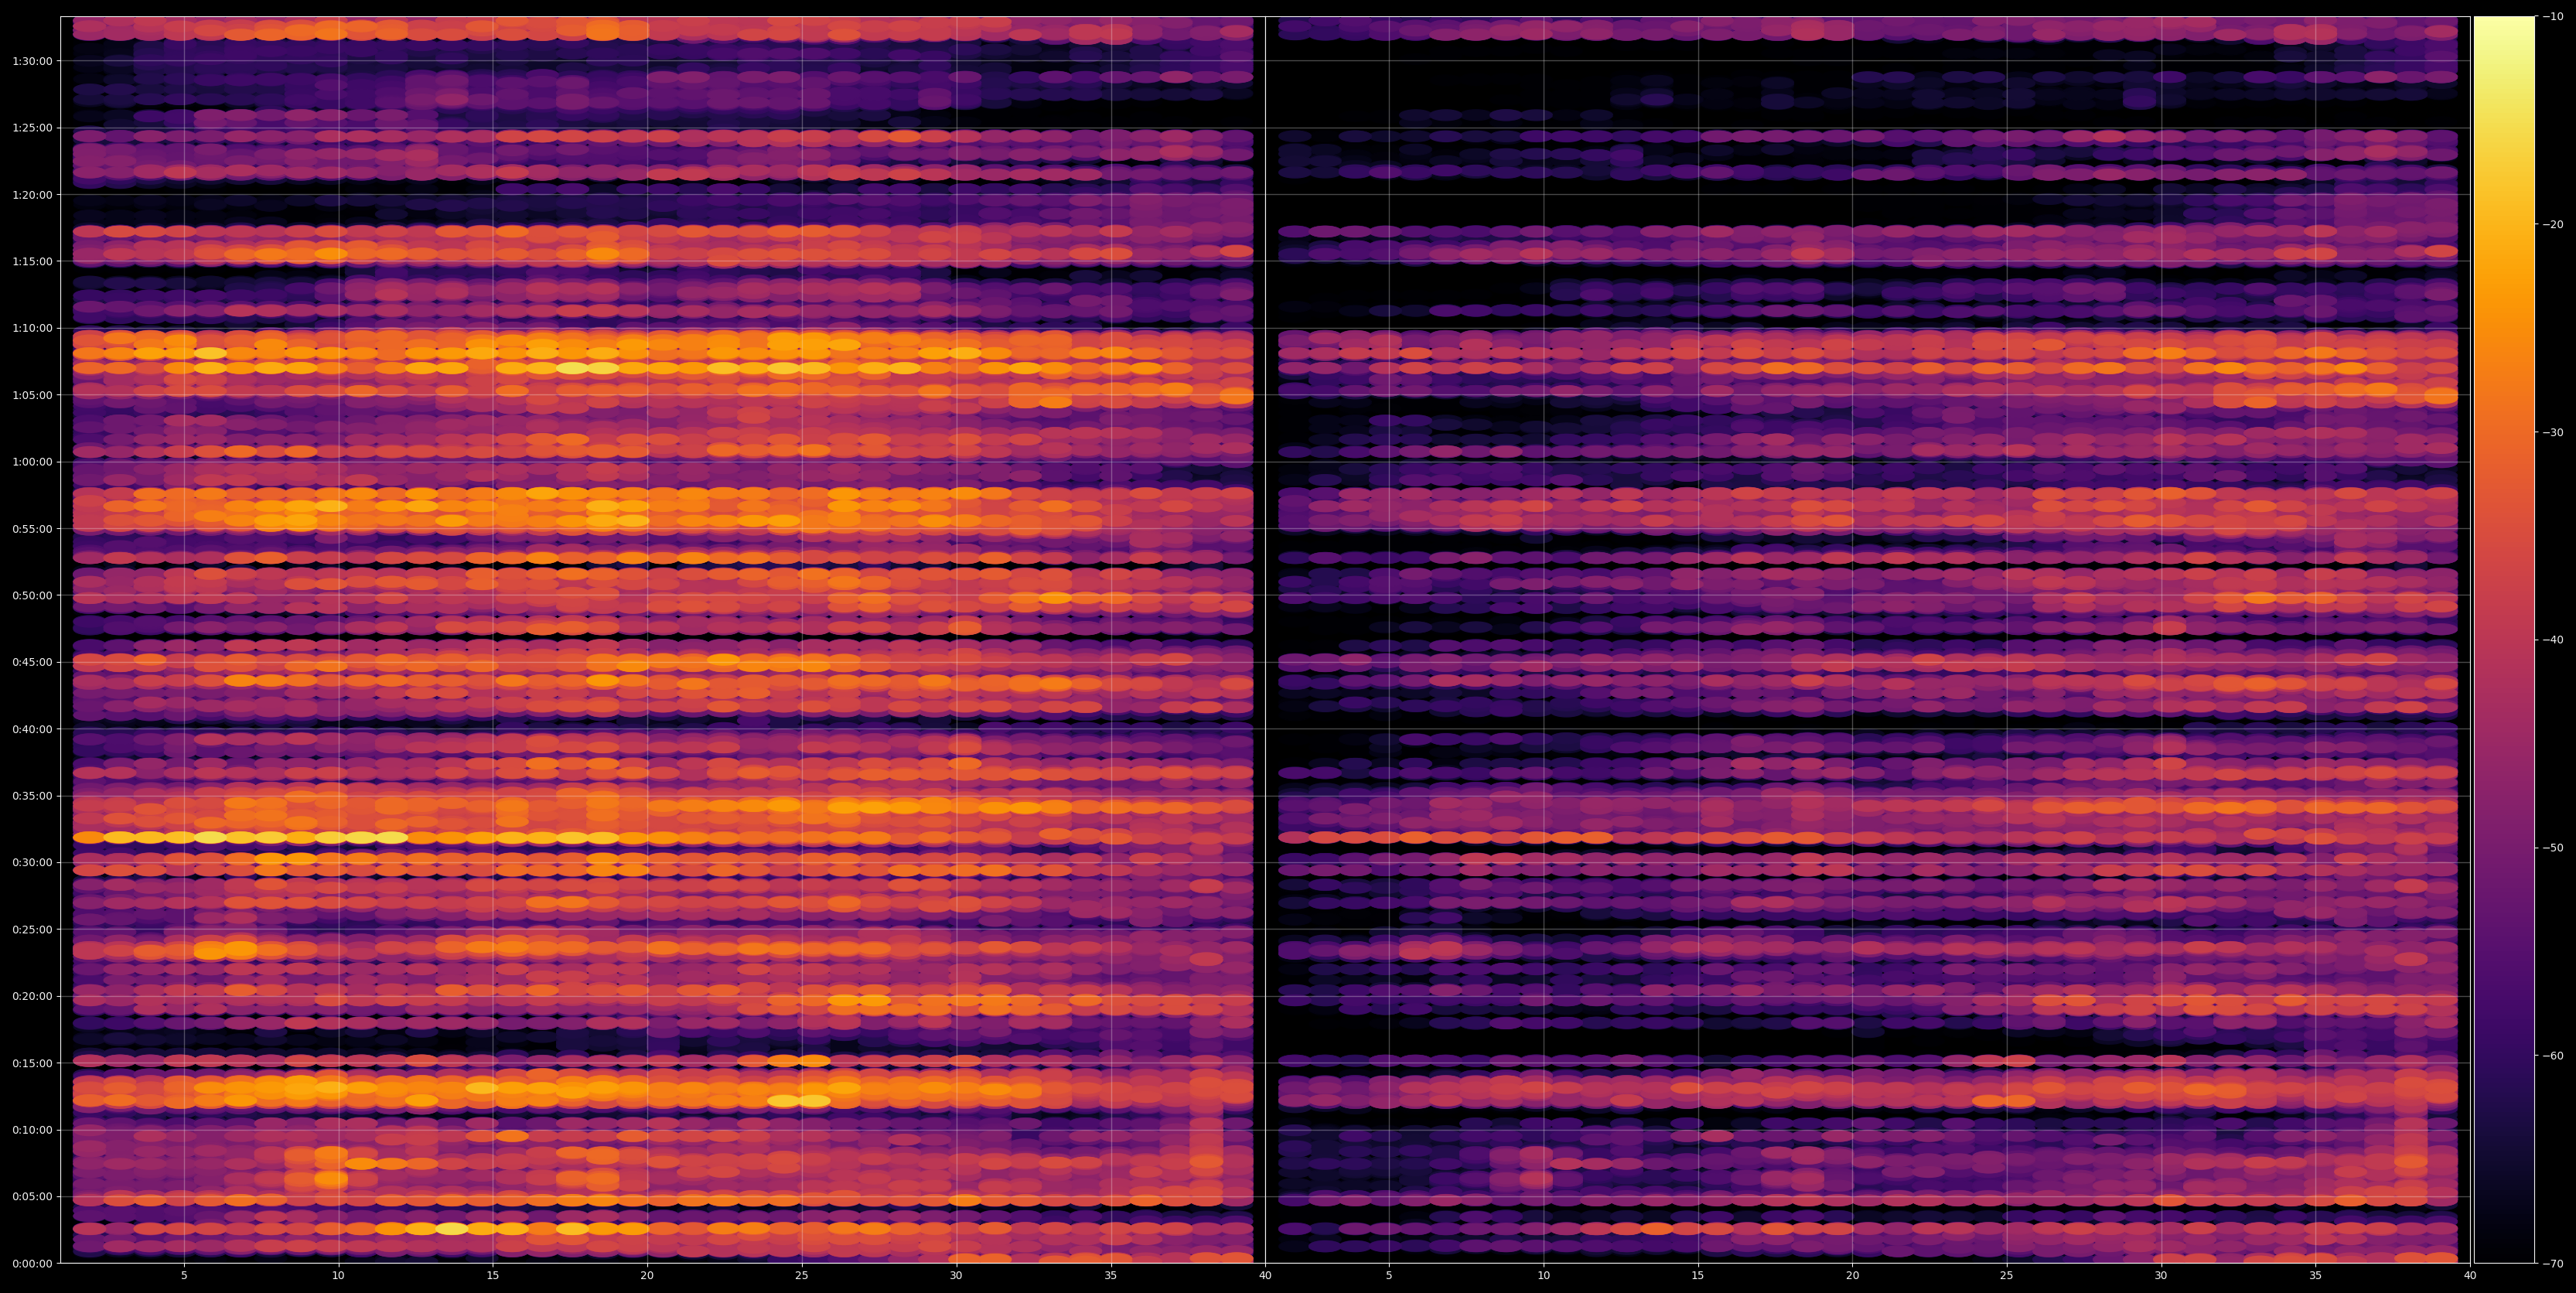The height and width of the screenshot is (1293, 2576).
Task: Click x-axis label 35 under the right heatmap
Action: pyautogui.click(x=2316, y=1276)
